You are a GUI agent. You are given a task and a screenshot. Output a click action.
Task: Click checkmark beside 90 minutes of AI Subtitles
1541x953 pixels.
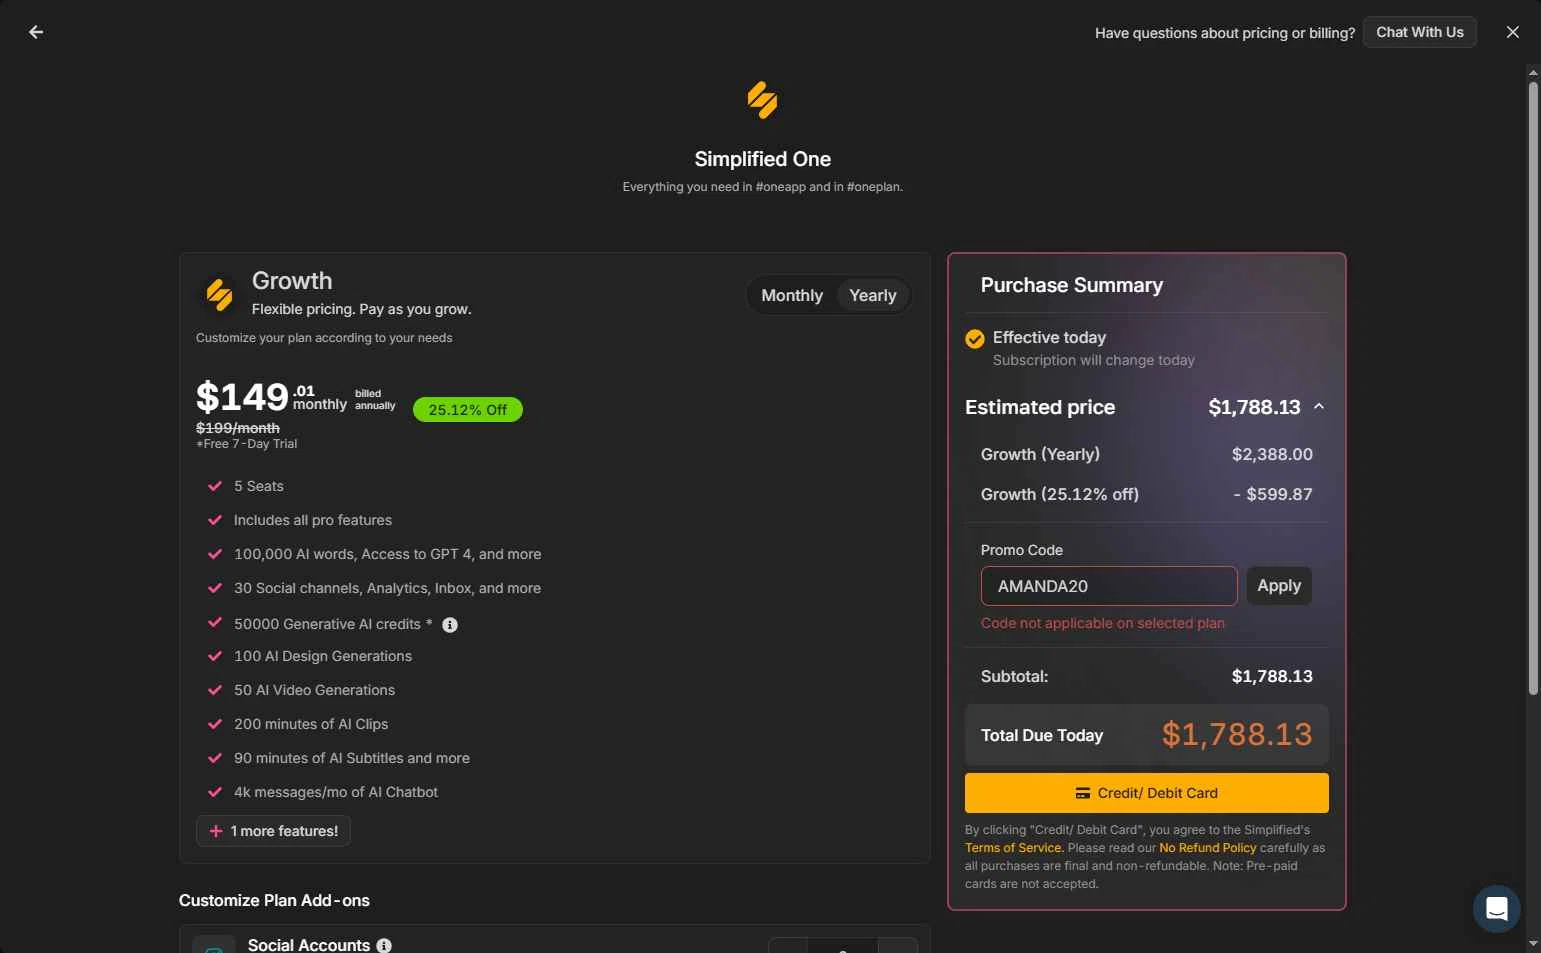214,758
